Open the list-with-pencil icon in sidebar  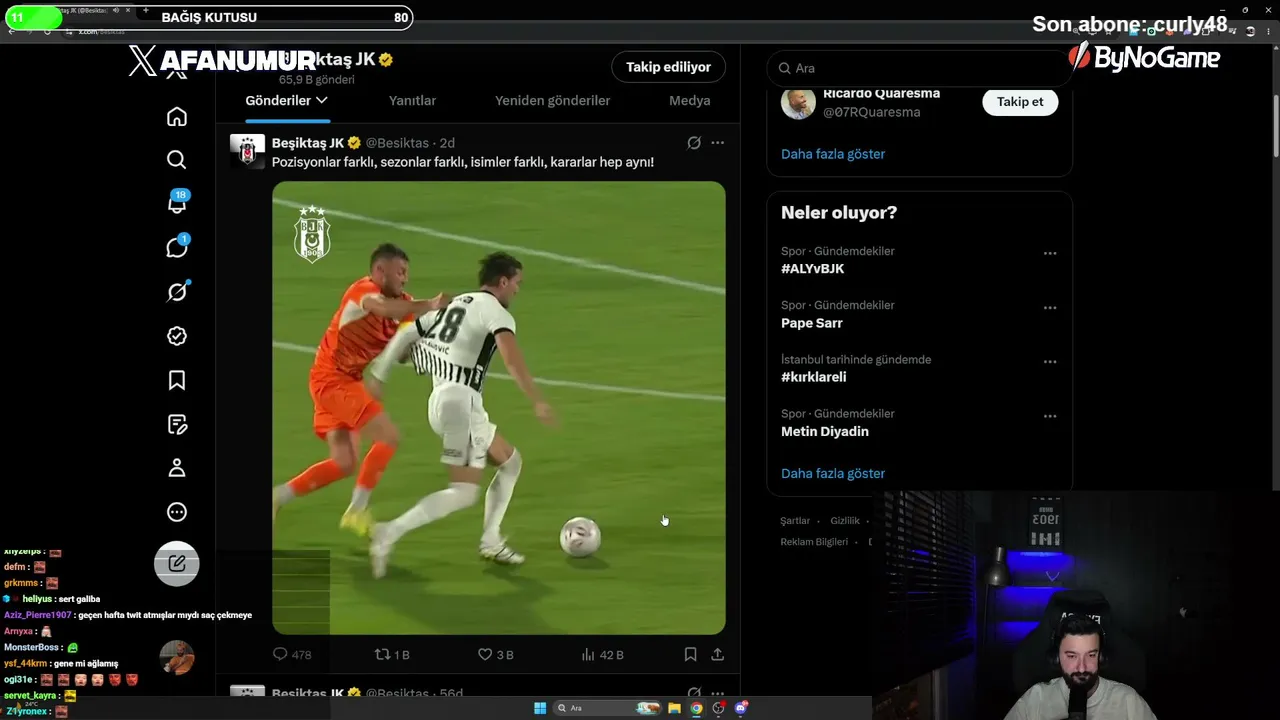click(x=177, y=424)
